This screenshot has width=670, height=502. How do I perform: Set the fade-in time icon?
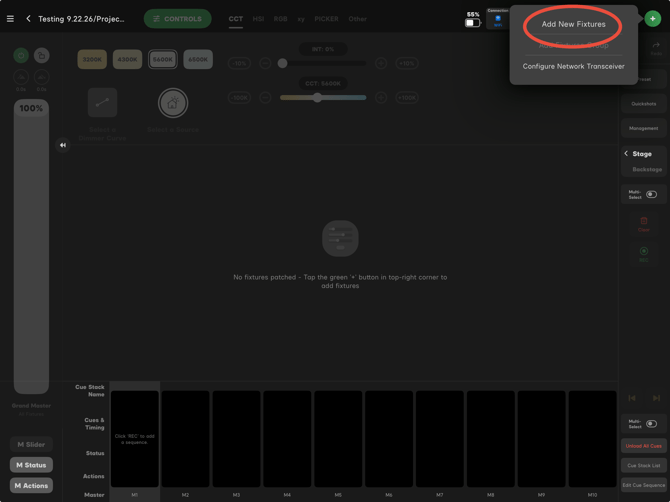click(x=21, y=77)
